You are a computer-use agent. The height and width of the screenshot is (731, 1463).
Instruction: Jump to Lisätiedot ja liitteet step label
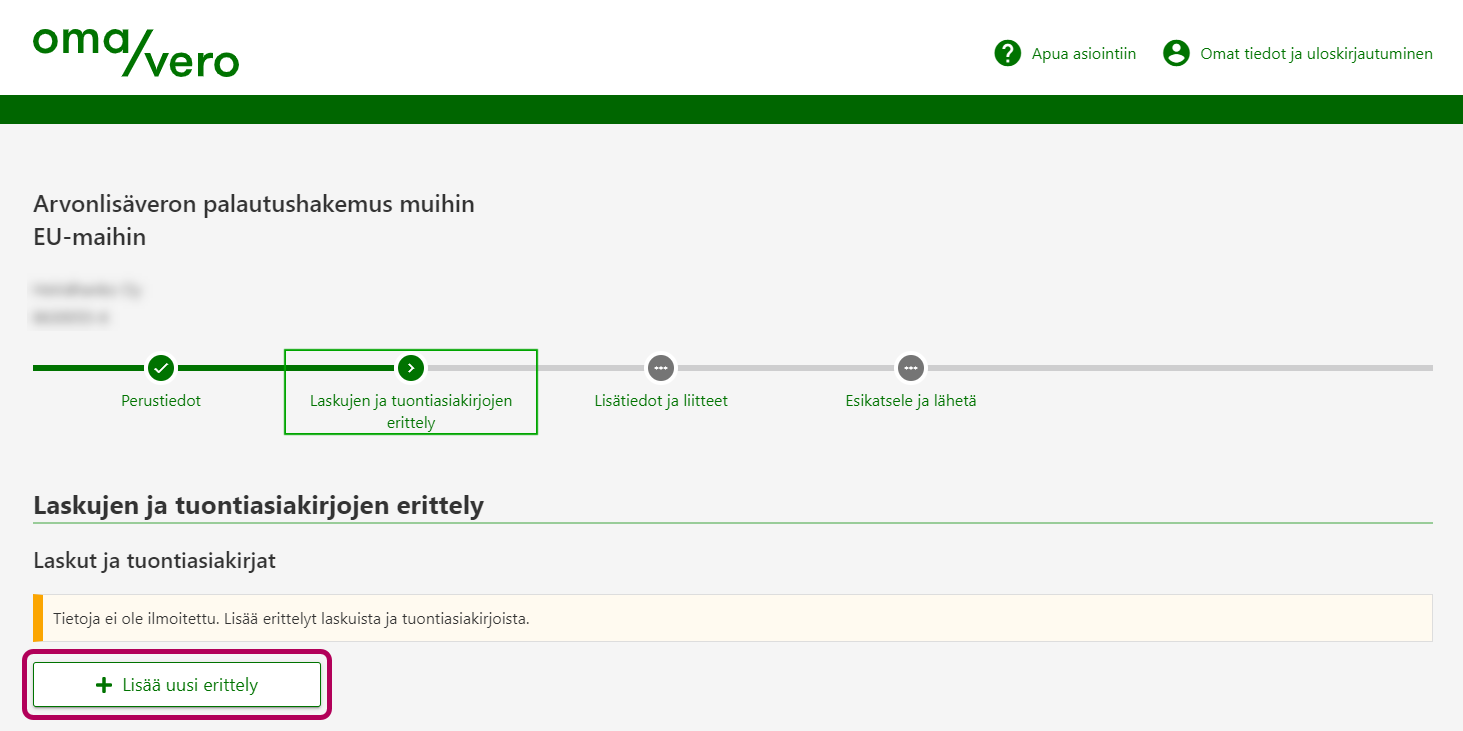click(660, 401)
